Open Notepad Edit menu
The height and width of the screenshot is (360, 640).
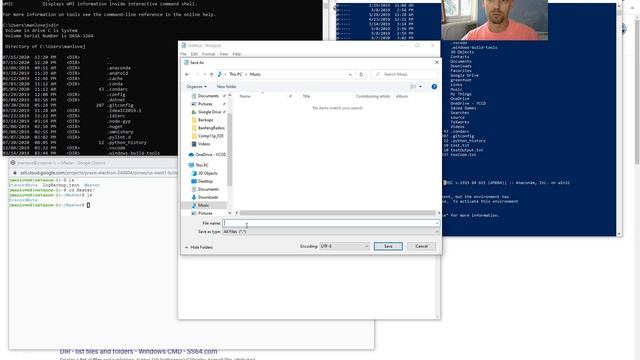pos(194,54)
